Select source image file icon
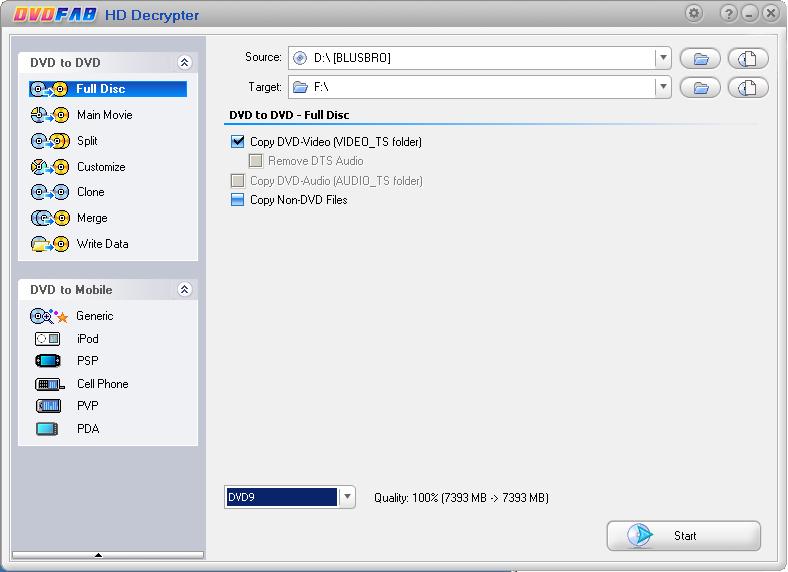 (x=748, y=59)
